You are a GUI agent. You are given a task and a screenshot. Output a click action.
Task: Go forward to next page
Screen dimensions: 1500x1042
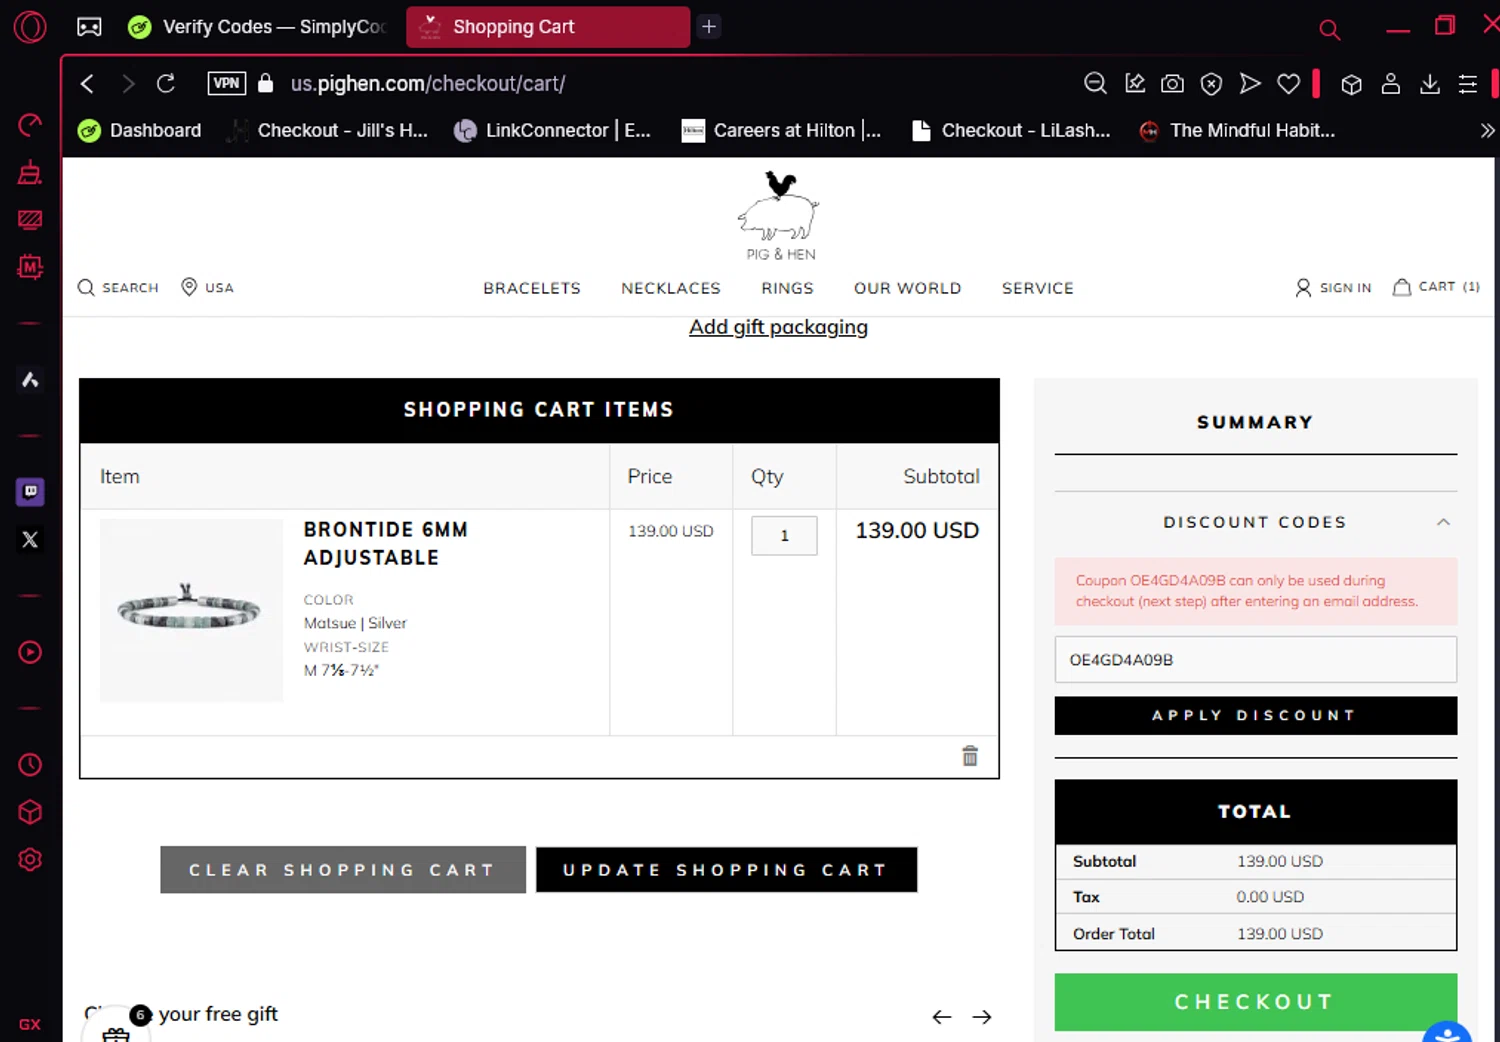tap(127, 84)
